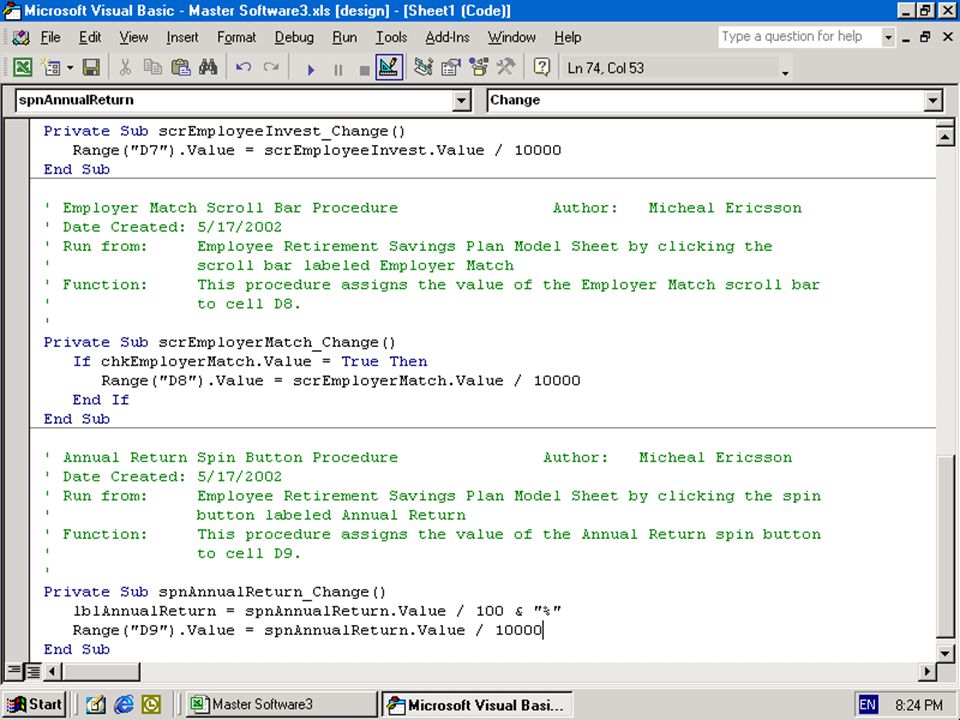Open the Project Explorer icon
960x720 pixels.
(x=423, y=67)
